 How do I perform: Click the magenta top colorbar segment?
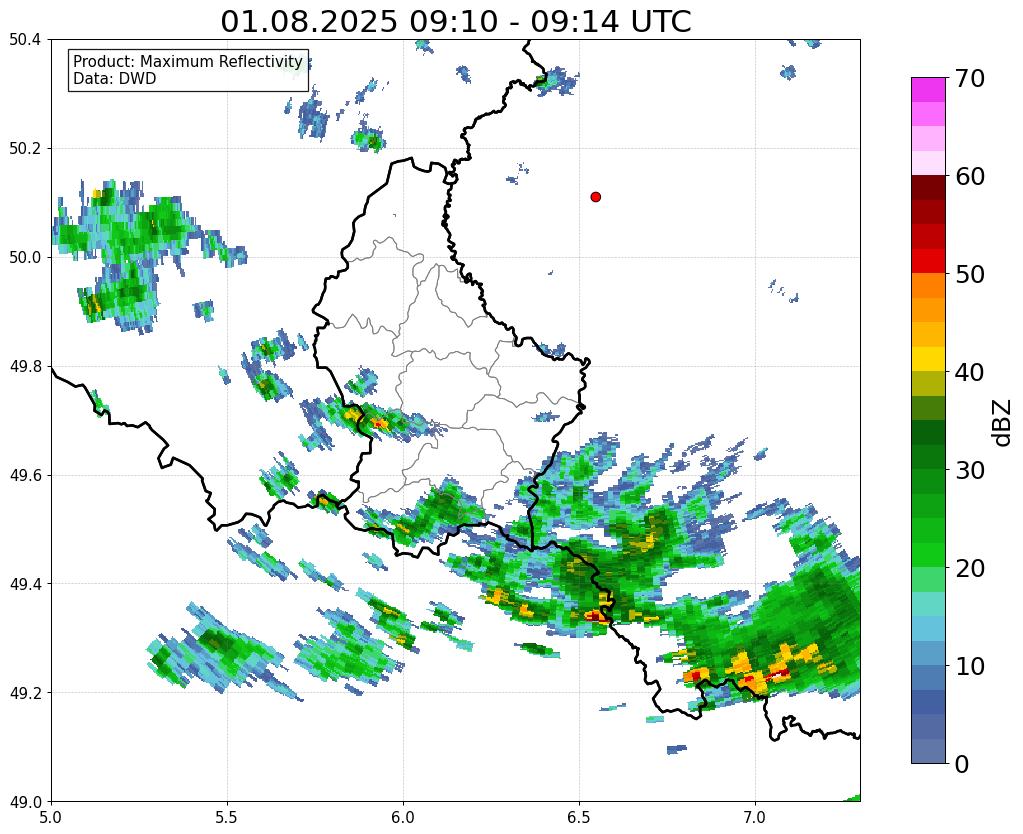click(928, 90)
